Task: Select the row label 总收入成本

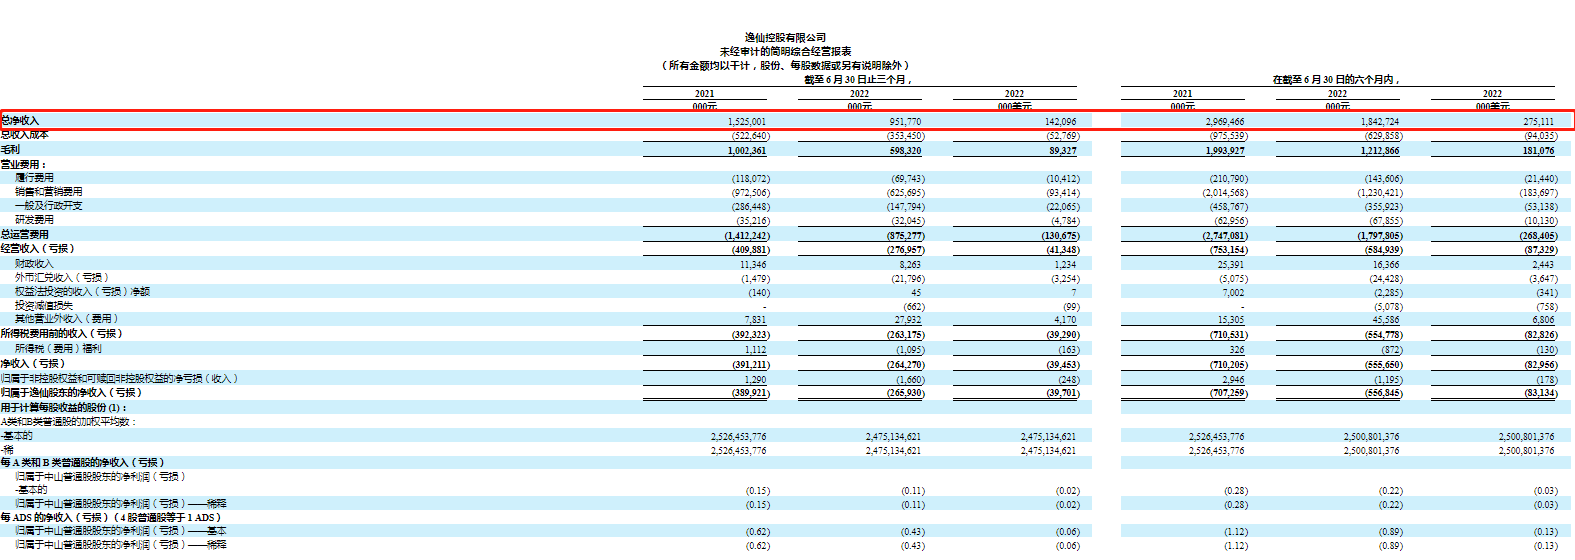Action: click(x=24, y=134)
